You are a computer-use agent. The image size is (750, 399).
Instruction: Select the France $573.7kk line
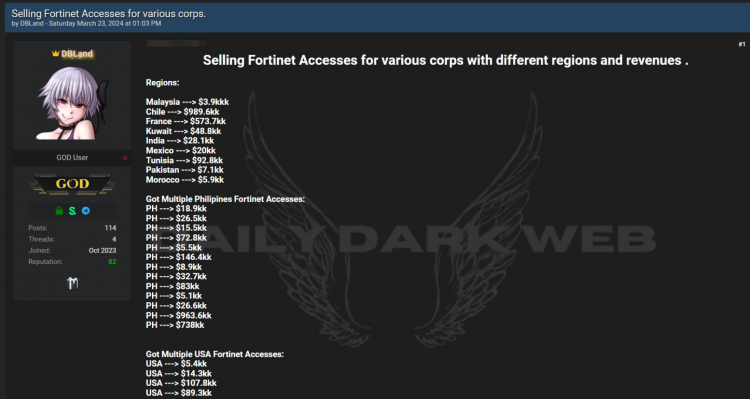(x=186, y=121)
